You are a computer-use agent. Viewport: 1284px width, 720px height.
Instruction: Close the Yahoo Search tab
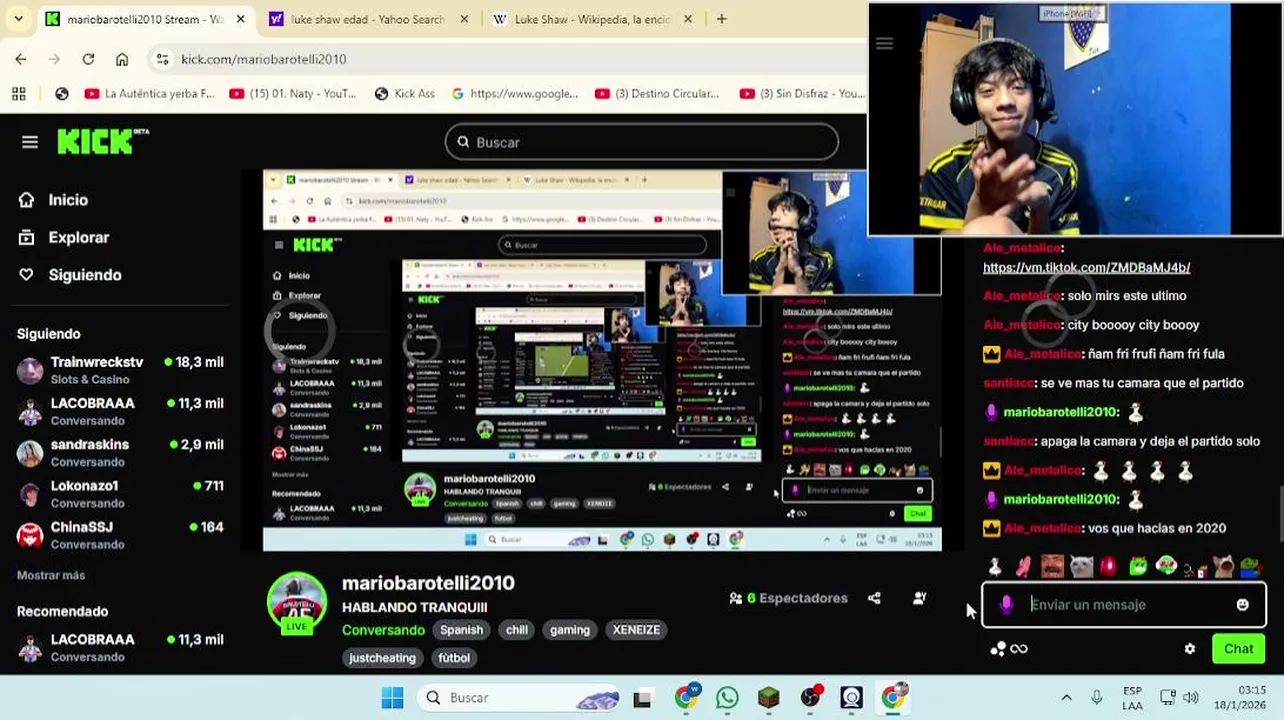[x=464, y=19]
